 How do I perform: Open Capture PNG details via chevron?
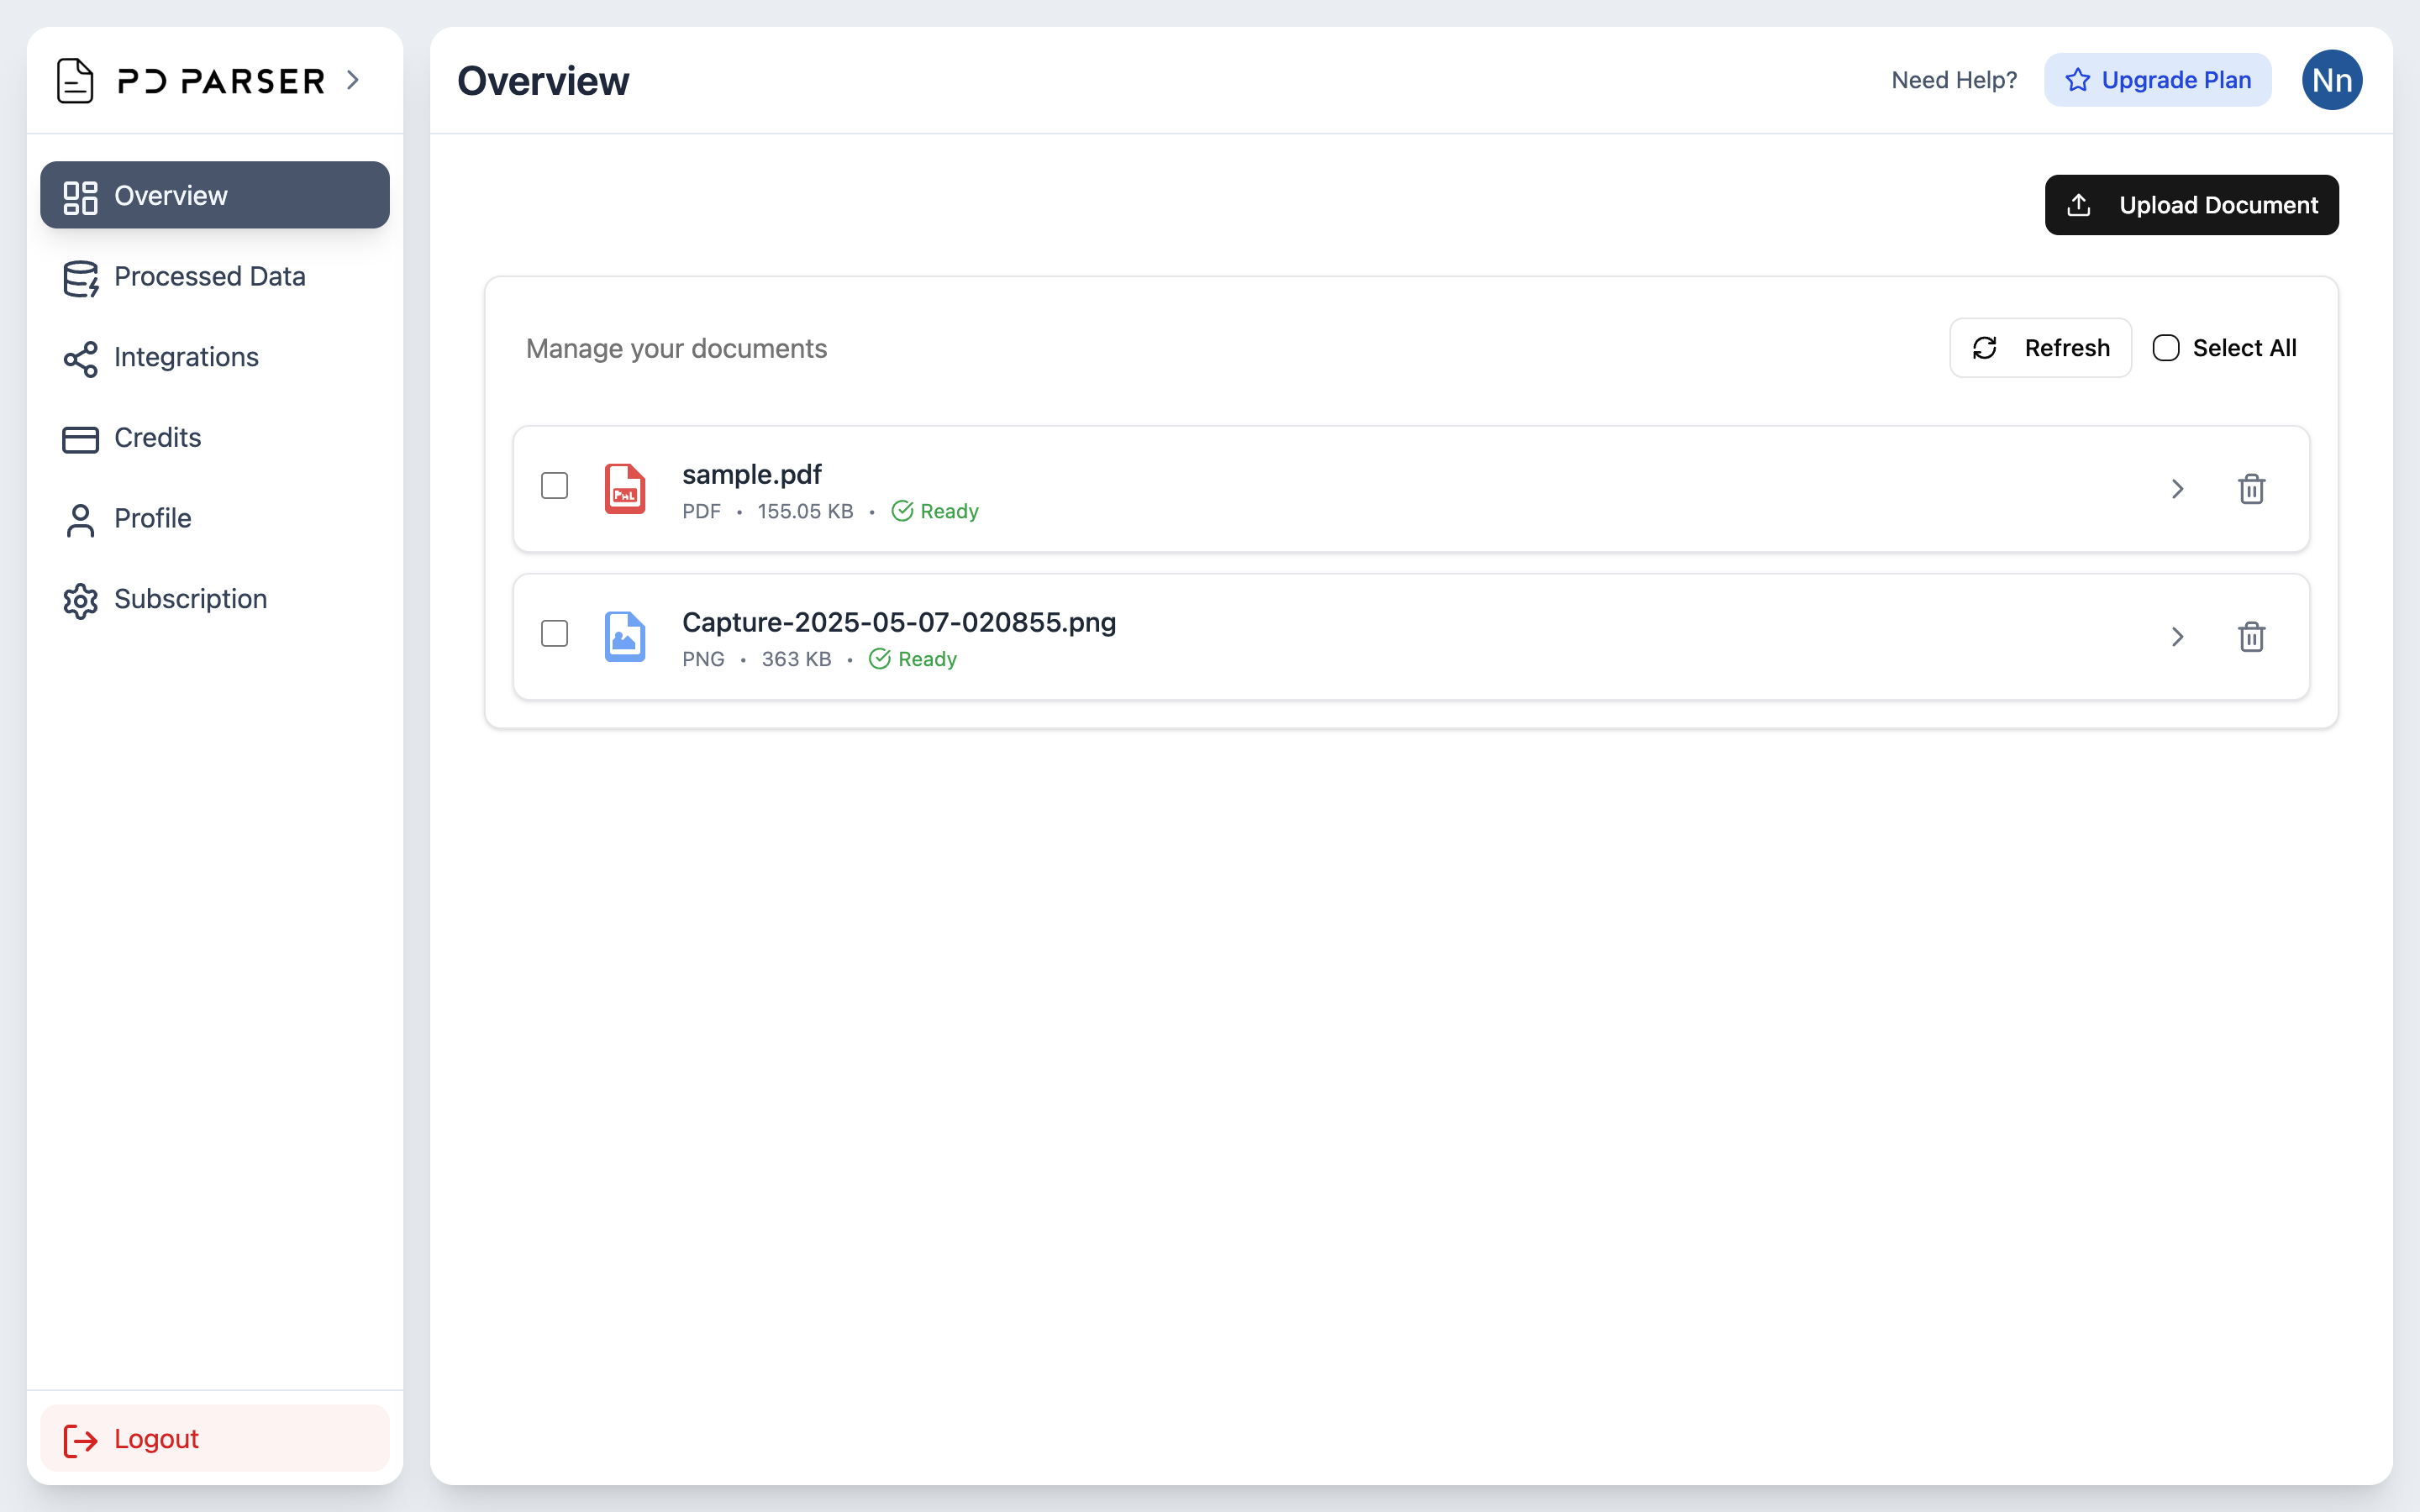(x=2177, y=637)
